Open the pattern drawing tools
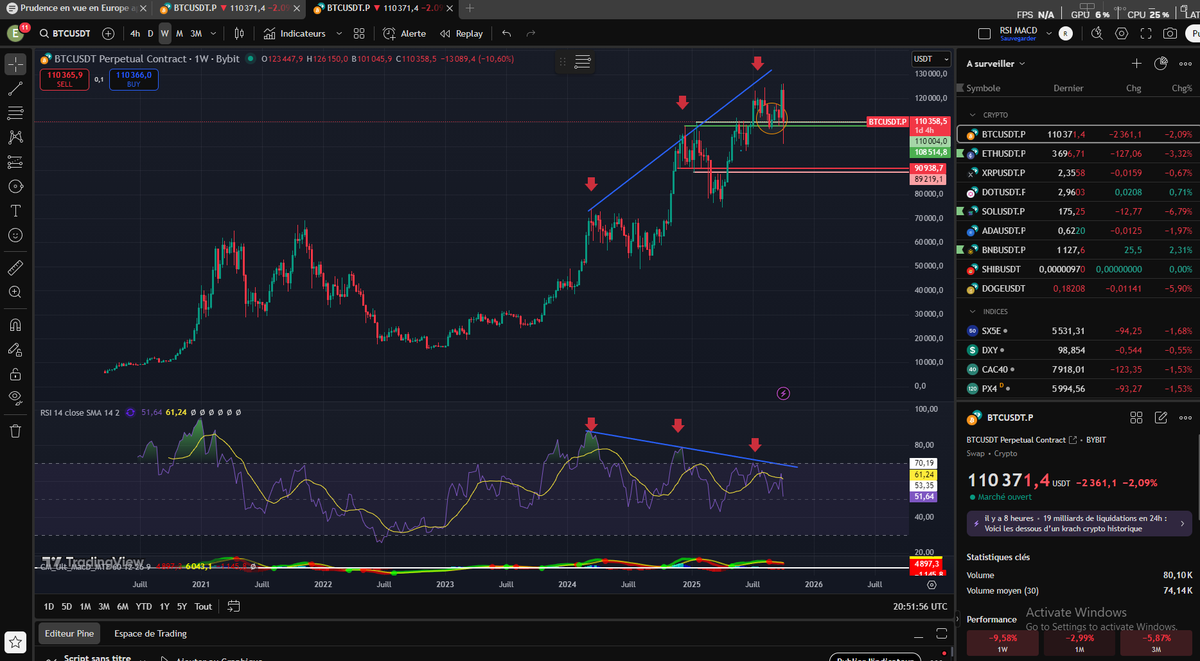Screen dimensions: 1200x661 15,137
